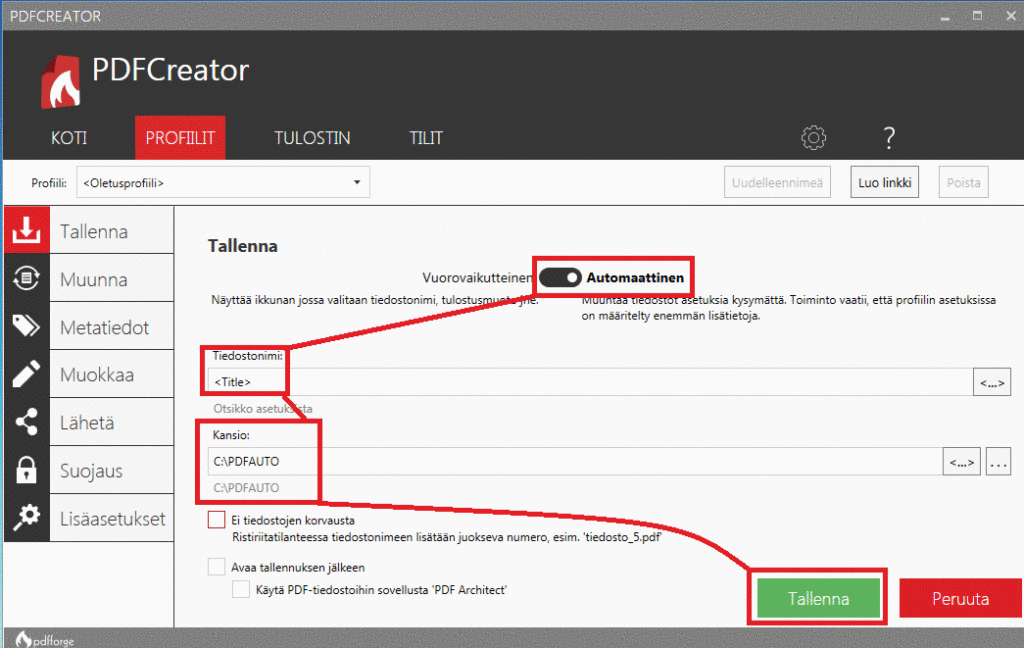The width and height of the screenshot is (1024, 648).
Task: Toggle the Vuorovaikutteinen/Automaattinen switch
Action: (560, 278)
